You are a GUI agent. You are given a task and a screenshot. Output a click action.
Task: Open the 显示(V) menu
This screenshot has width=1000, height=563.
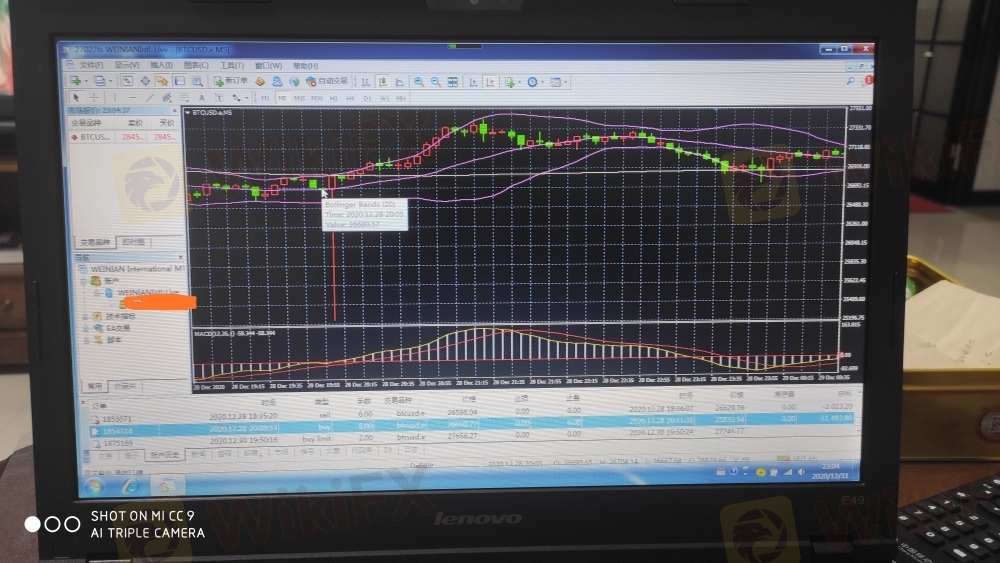(x=126, y=64)
